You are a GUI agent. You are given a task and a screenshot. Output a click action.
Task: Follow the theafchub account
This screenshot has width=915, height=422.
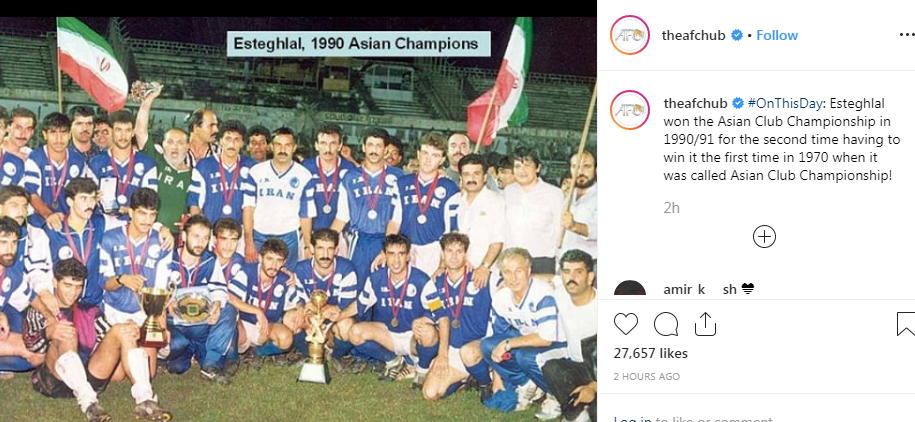pos(777,35)
